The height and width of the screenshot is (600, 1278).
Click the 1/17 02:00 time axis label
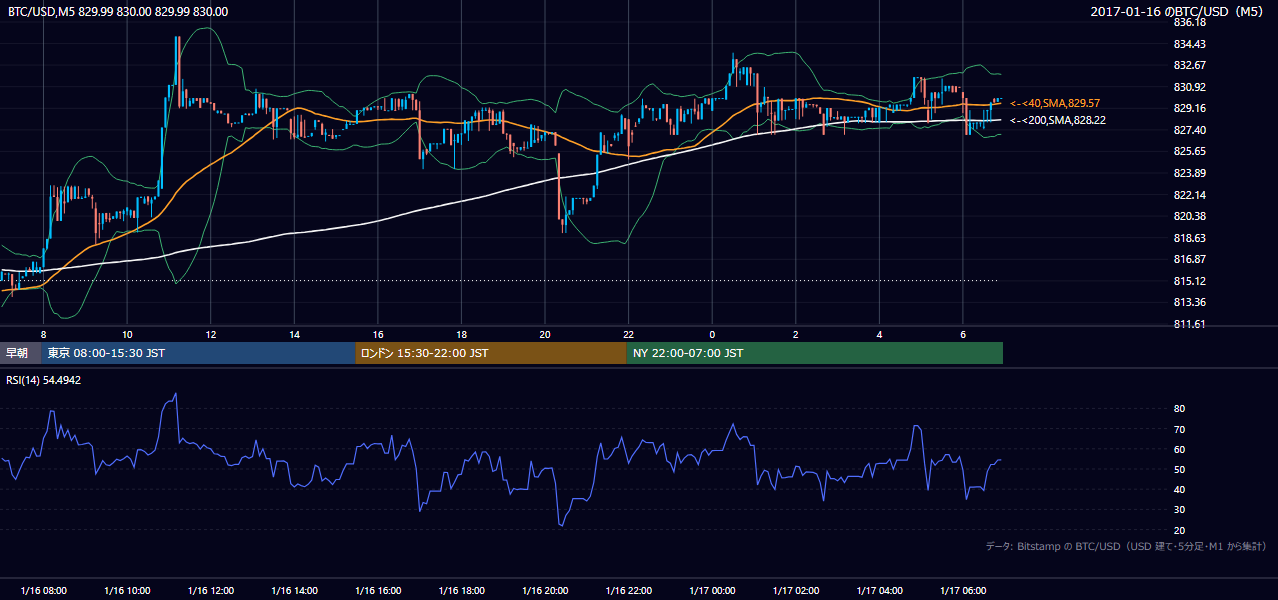pos(796,590)
